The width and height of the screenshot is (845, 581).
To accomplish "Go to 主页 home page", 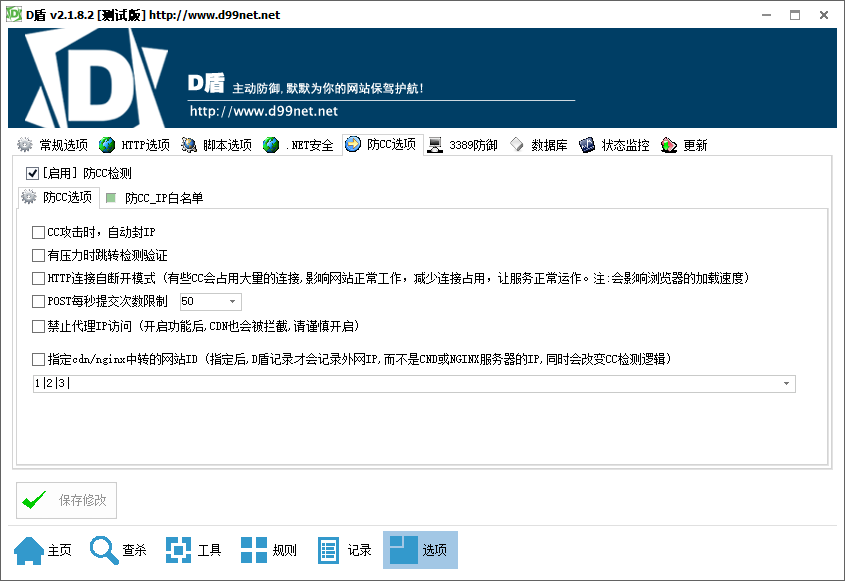I will [x=43, y=550].
